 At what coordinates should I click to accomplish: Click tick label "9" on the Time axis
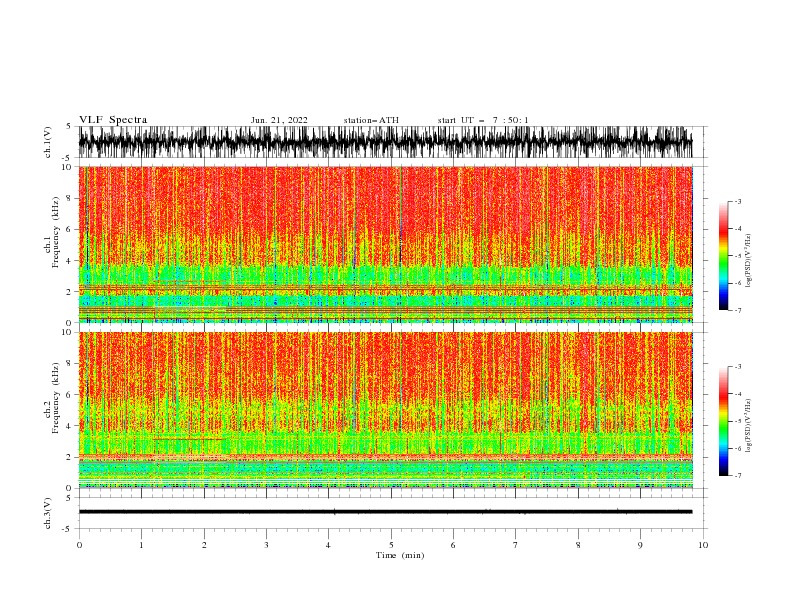pos(640,545)
